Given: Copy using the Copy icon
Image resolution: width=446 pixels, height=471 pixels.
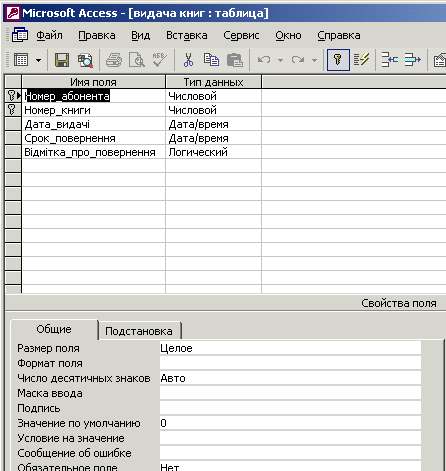Looking at the screenshot, I should tap(211, 60).
